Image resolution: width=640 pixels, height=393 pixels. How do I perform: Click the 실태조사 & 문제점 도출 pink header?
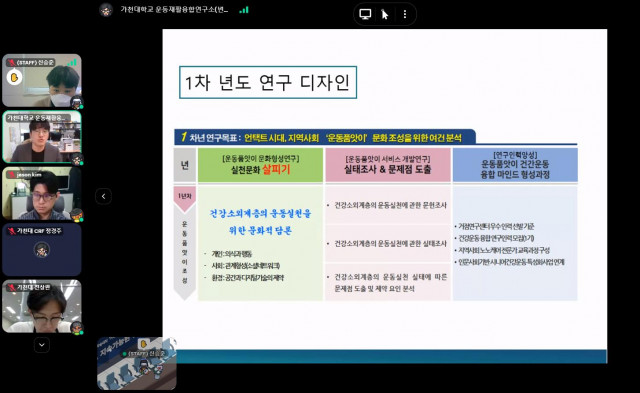[387, 169]
